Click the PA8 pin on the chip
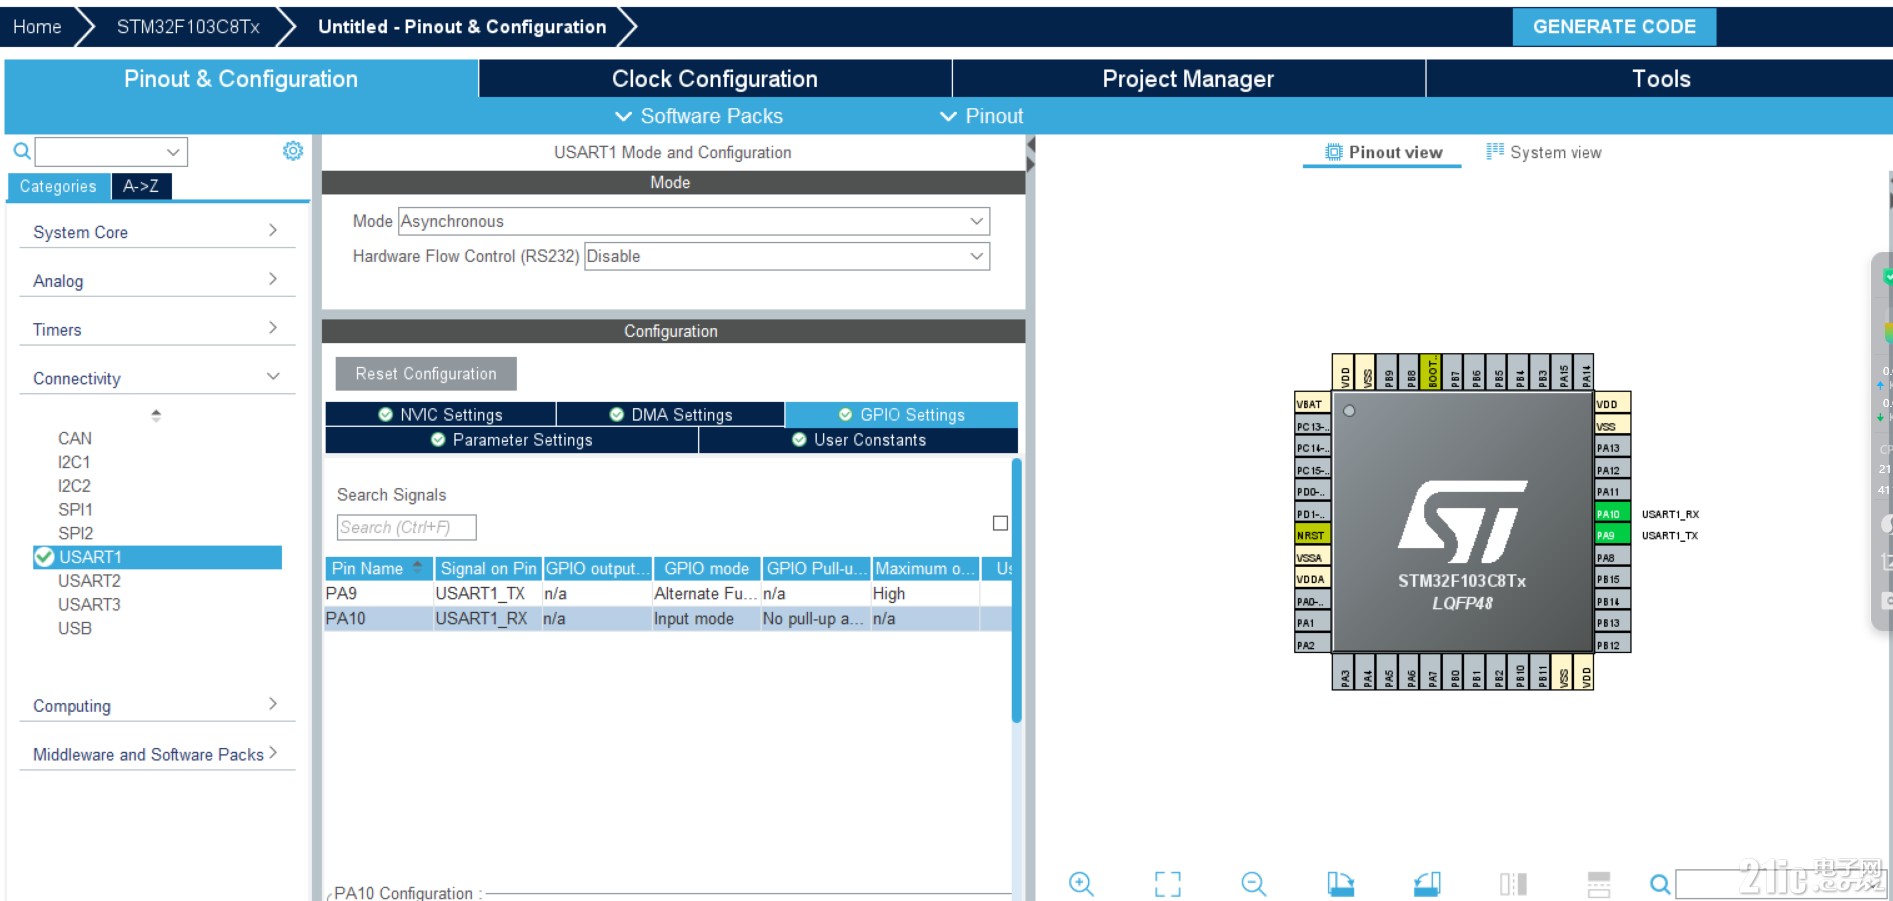 (1612, 557)
